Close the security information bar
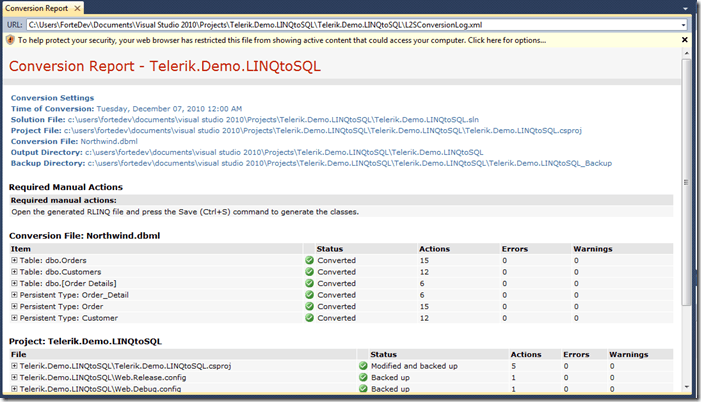This screenshot has height=402, width=701. coord(684,40)
